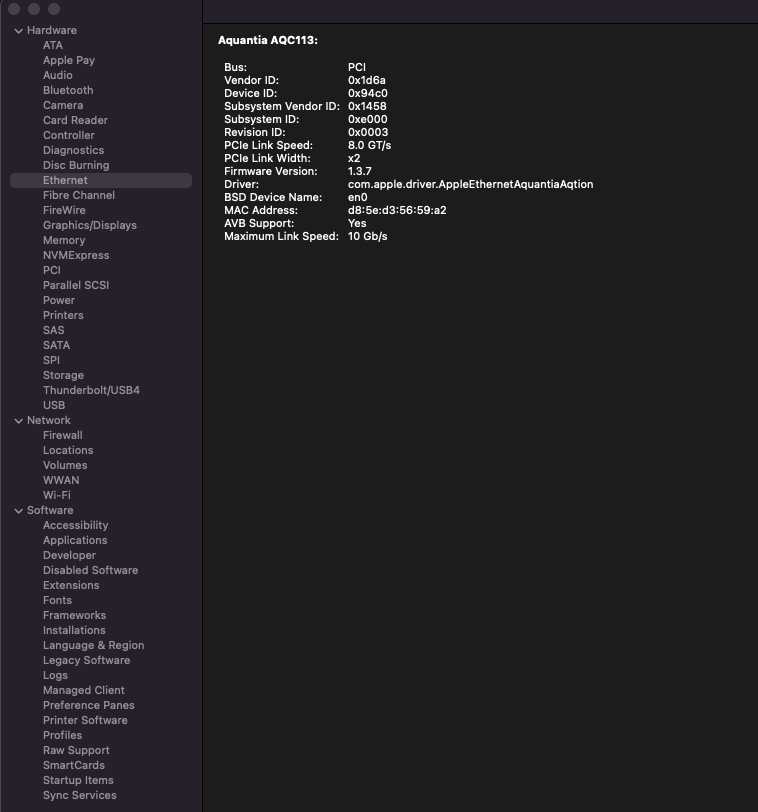Open Fibre Channel info
This screenshot has width=758, height=812.
[79, 196]
